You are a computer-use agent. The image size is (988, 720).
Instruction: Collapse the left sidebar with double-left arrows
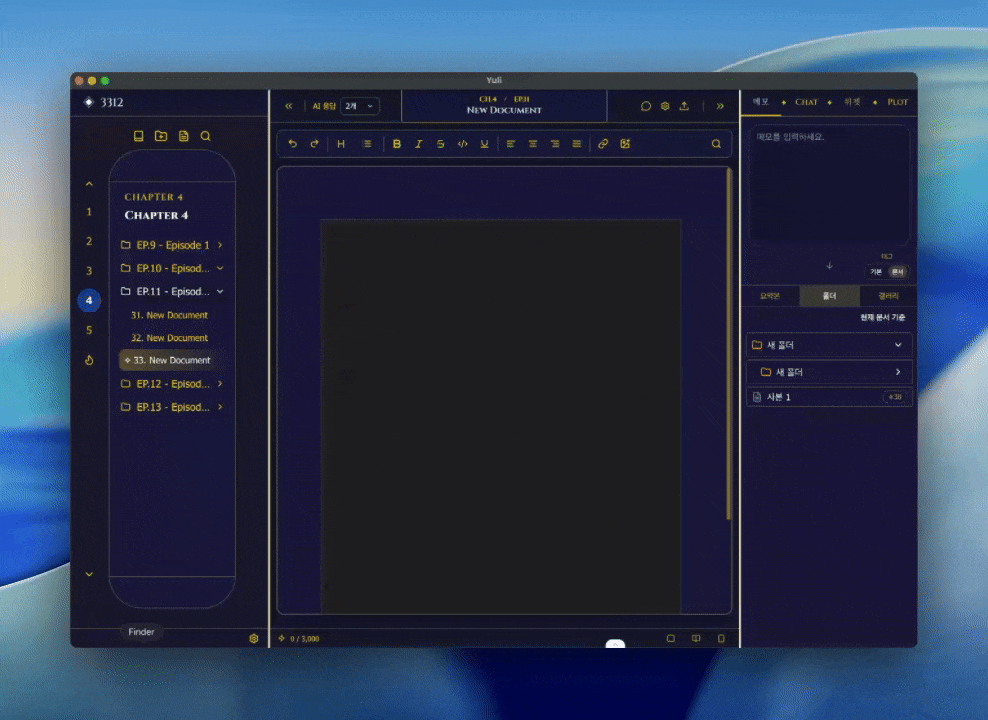click(x=289, y=106)
